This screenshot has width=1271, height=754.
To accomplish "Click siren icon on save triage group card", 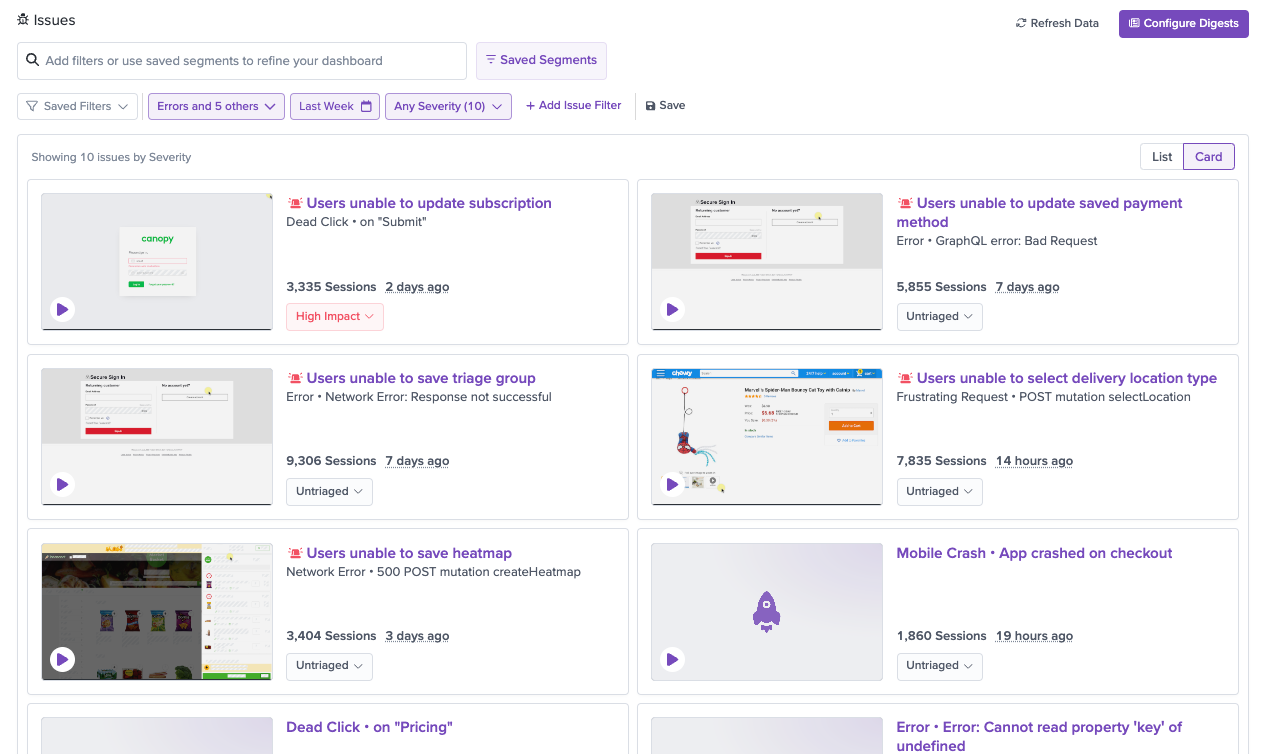I will (x=295, y=378).
